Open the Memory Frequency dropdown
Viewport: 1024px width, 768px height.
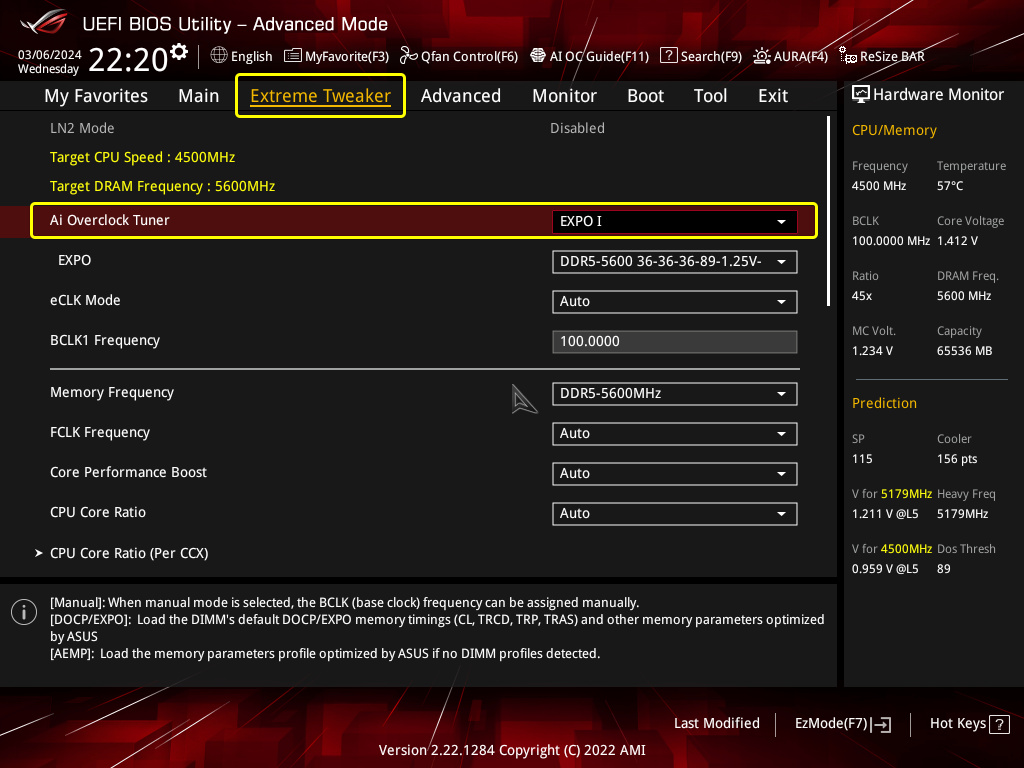coord(675,393)
